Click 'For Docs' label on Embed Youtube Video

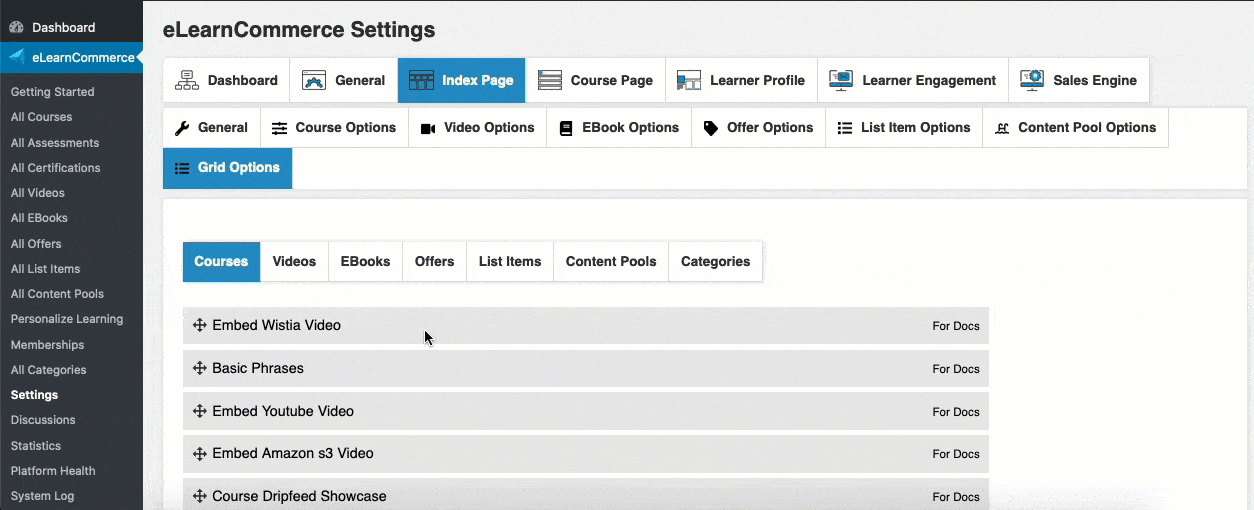pos(956,412)
